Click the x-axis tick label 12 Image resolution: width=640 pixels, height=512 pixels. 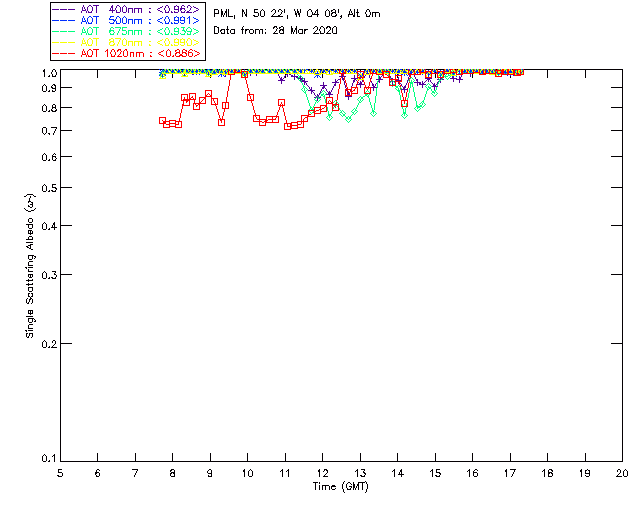pyautogui.click(x=322, y=473)
